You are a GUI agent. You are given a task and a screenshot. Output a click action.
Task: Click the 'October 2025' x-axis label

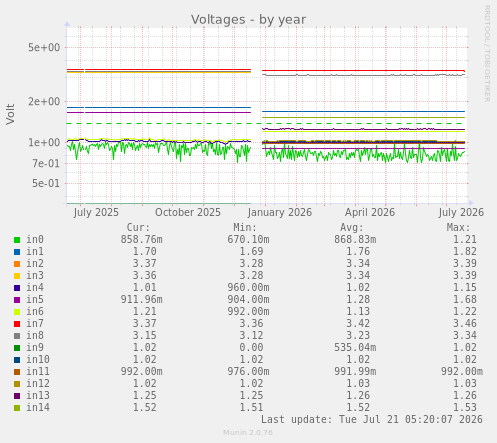pyautogui.click(x=188, y=213)
